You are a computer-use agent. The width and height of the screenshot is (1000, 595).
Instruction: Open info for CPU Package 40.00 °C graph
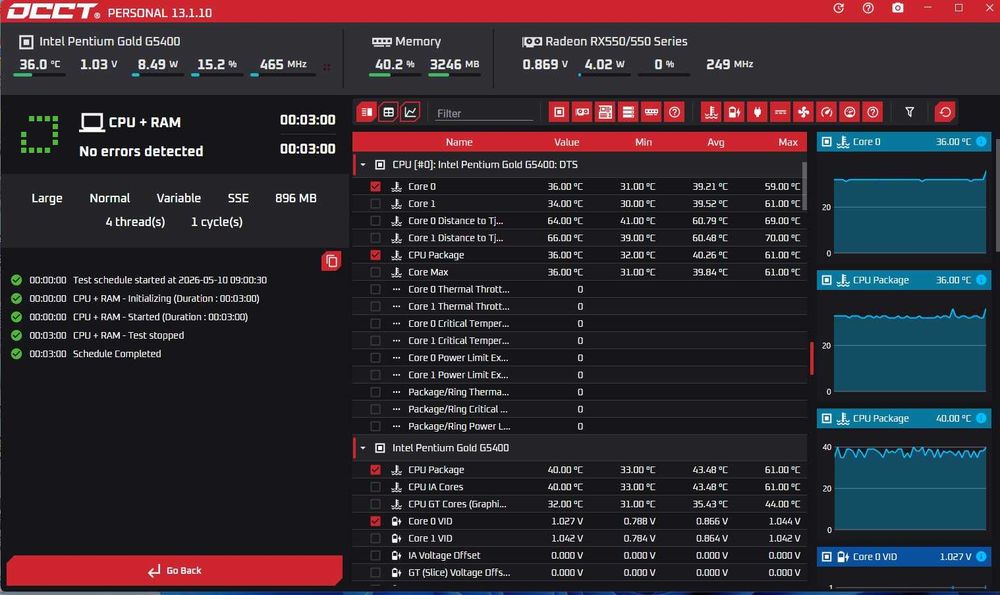click(981, 418)
